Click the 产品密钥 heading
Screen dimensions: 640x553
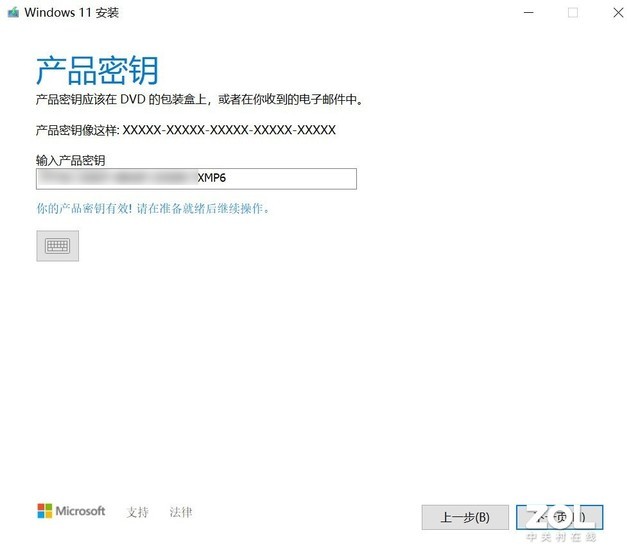pos(97,71)
